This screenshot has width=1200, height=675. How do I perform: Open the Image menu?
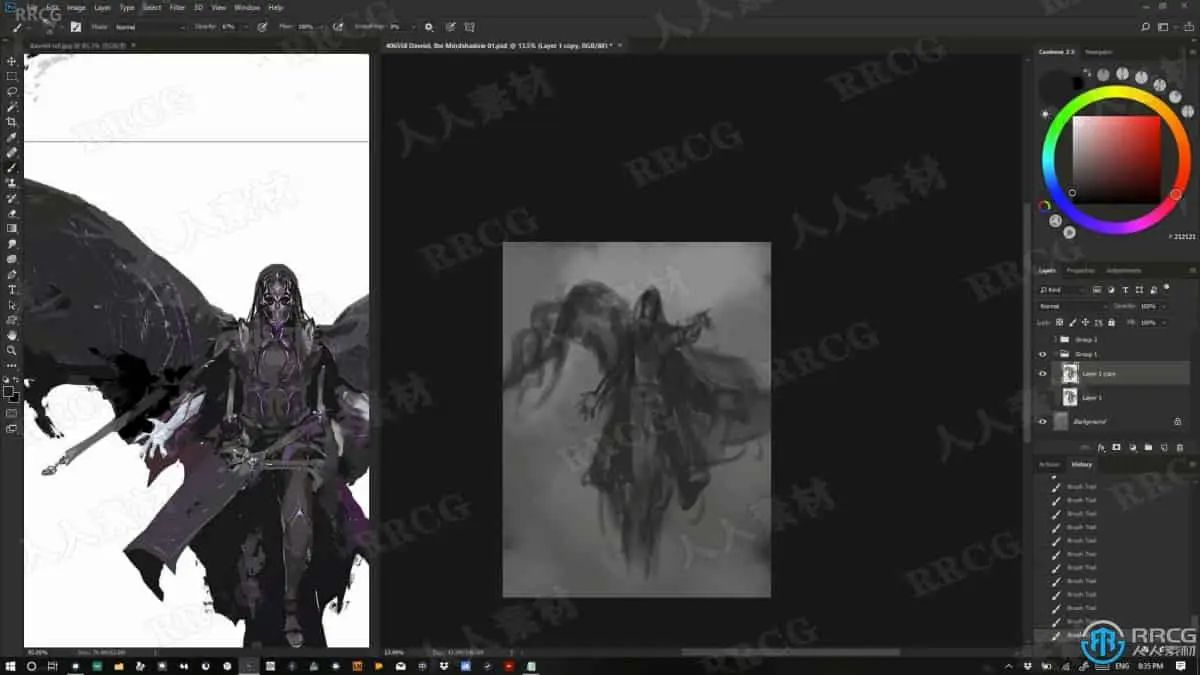[76, 7]
